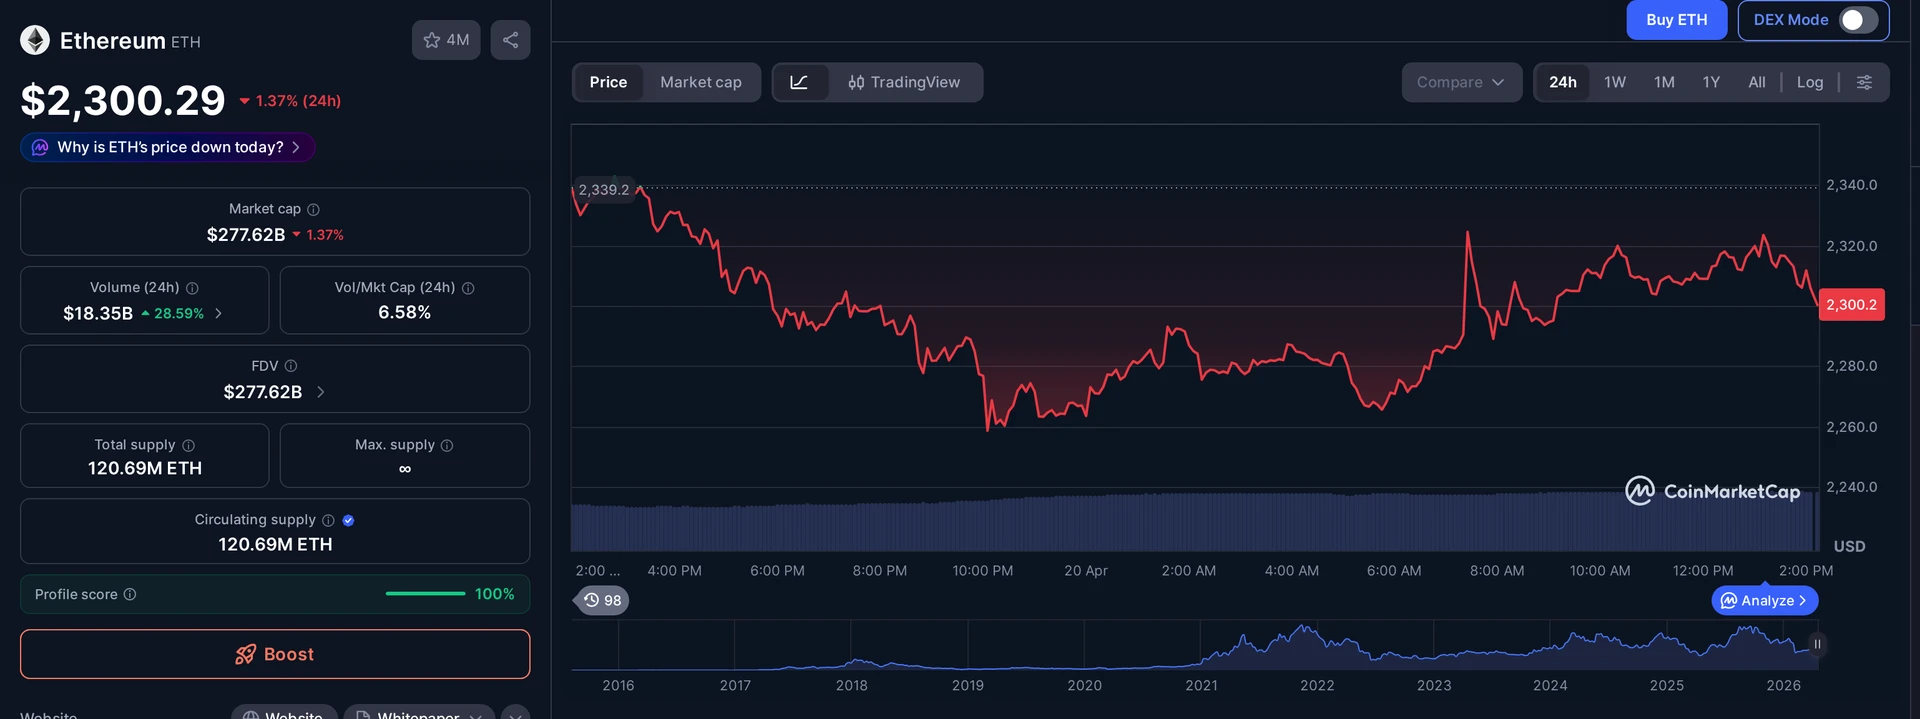
Task: Click the 120.69M ETH total supply value
Action: point(145,468)
